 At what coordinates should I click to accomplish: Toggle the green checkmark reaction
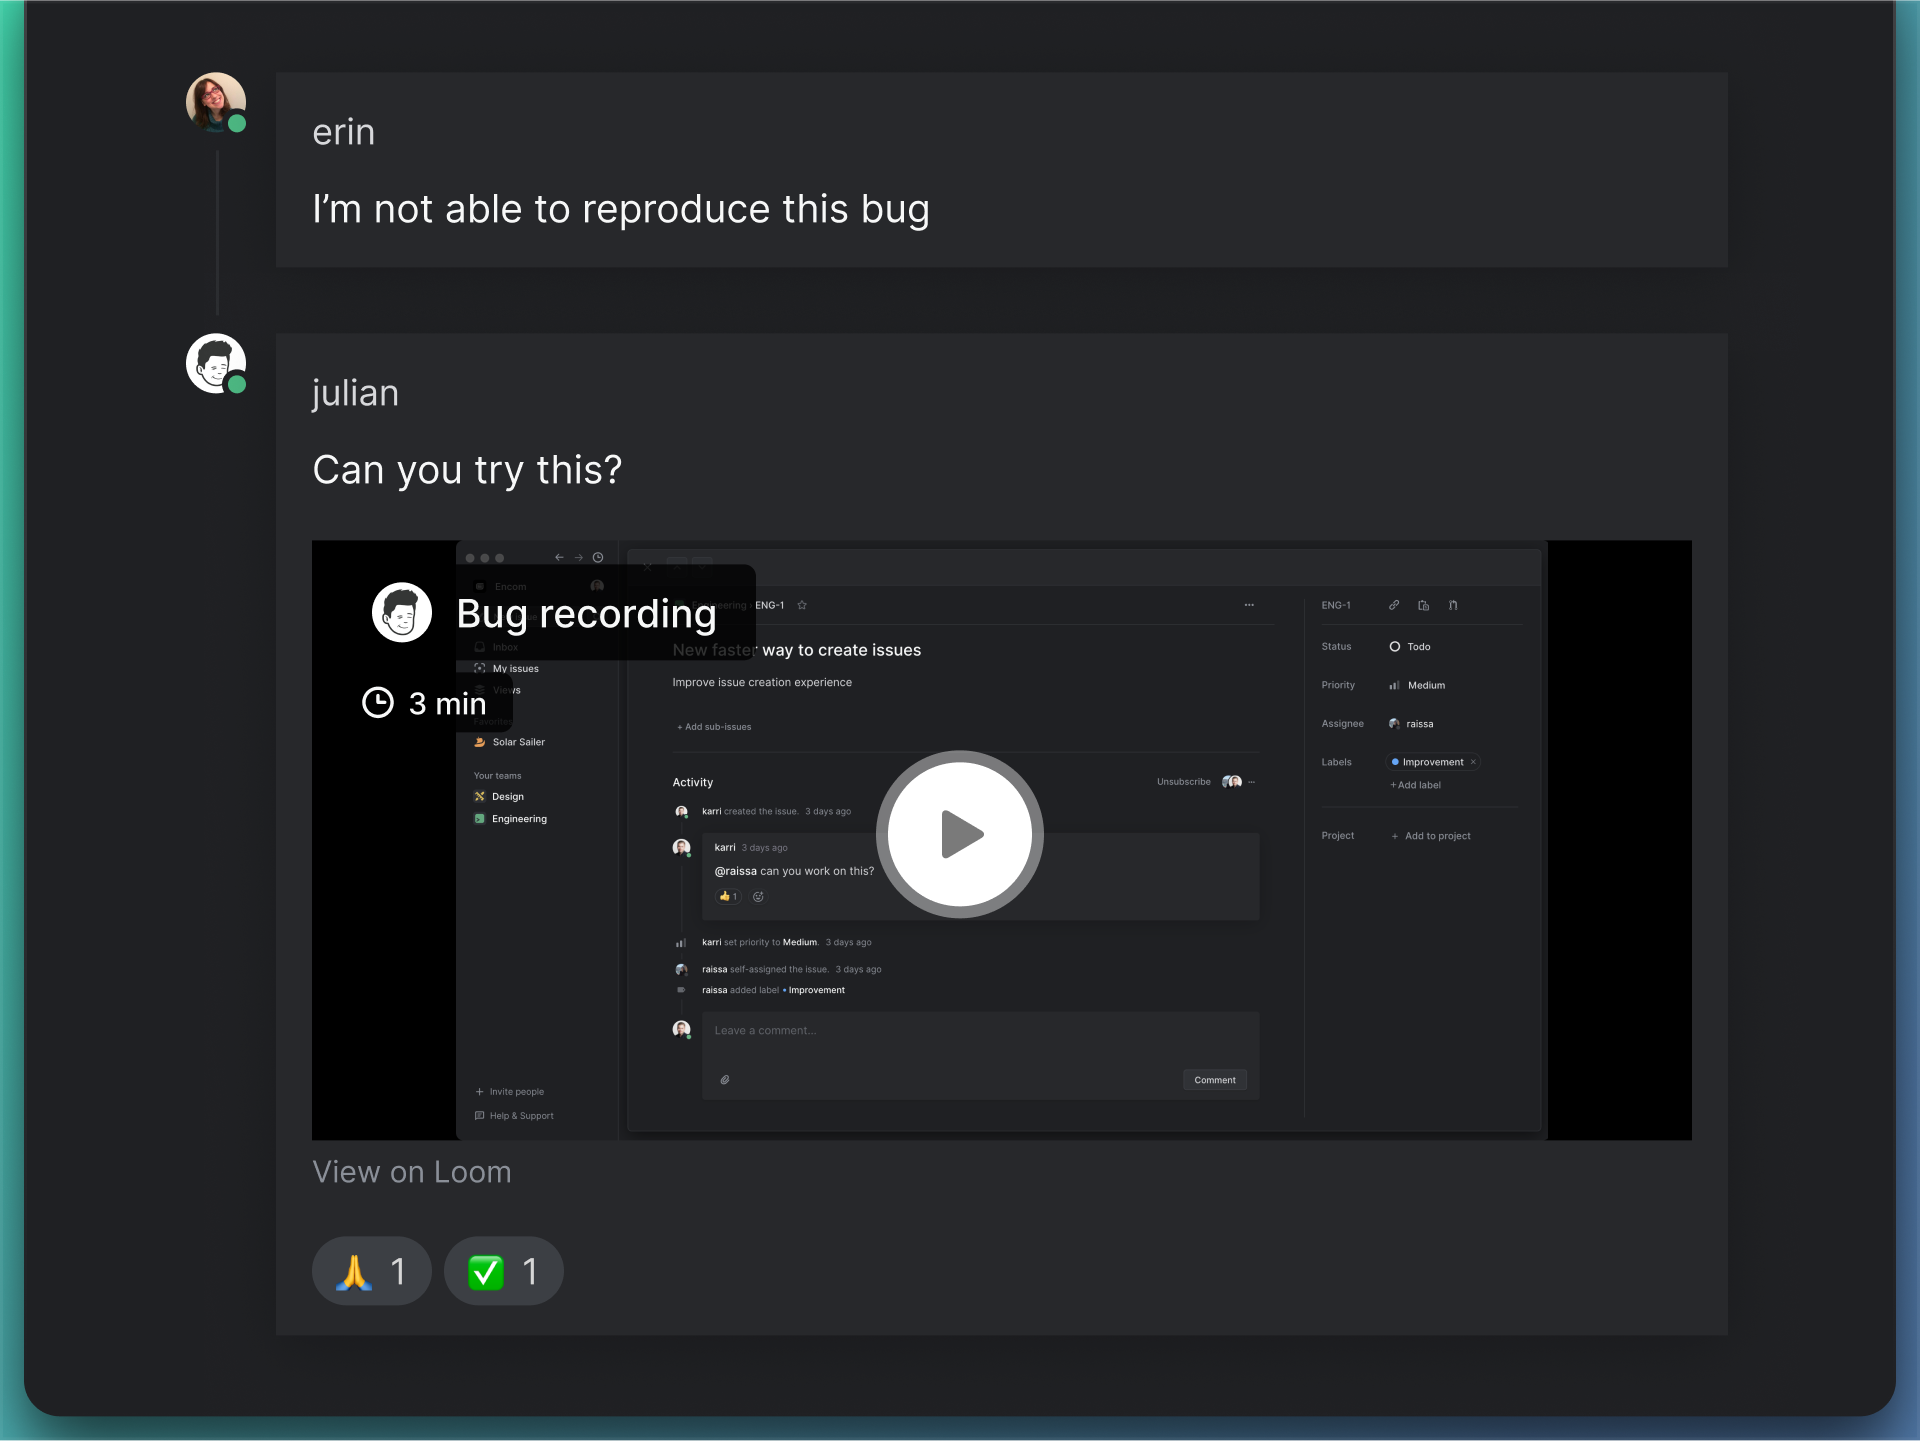[503, 1271]
